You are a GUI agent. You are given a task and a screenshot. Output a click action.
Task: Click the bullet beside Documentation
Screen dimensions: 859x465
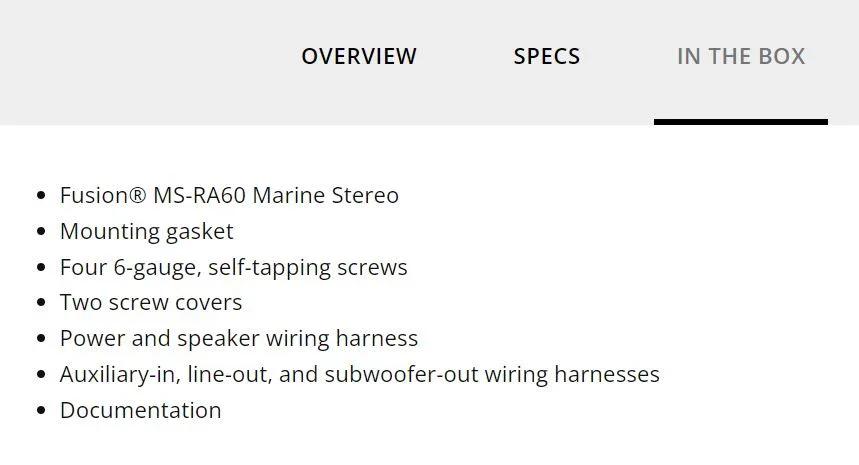40,411
